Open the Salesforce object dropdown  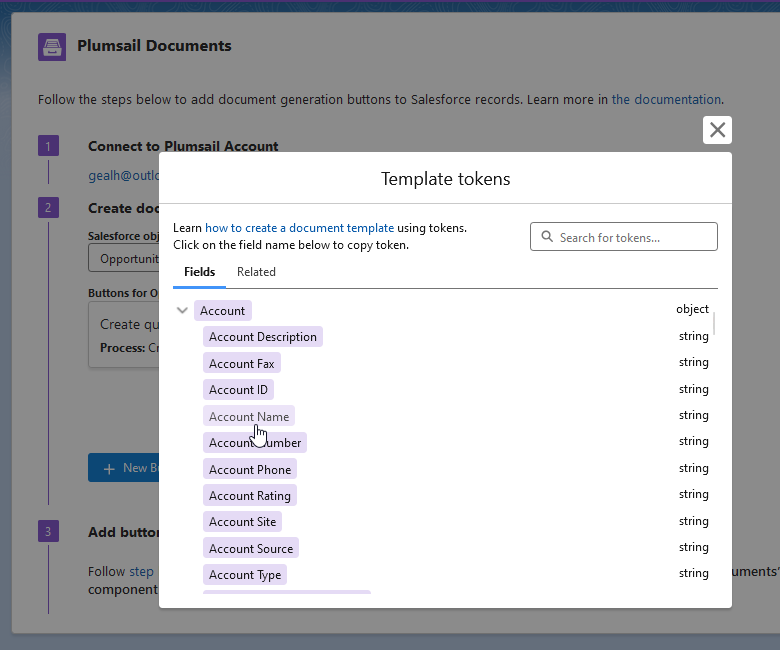click(124, 259)
